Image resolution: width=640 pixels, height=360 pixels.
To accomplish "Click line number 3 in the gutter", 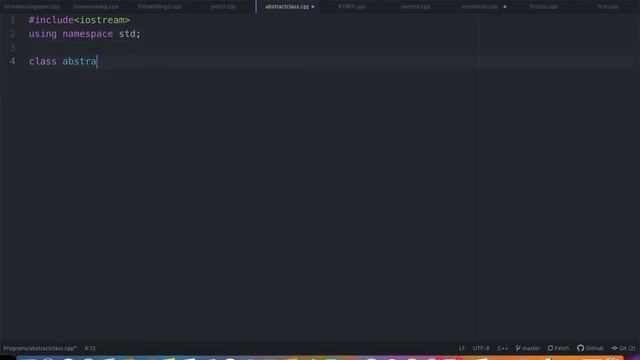I will coord(13,47).
